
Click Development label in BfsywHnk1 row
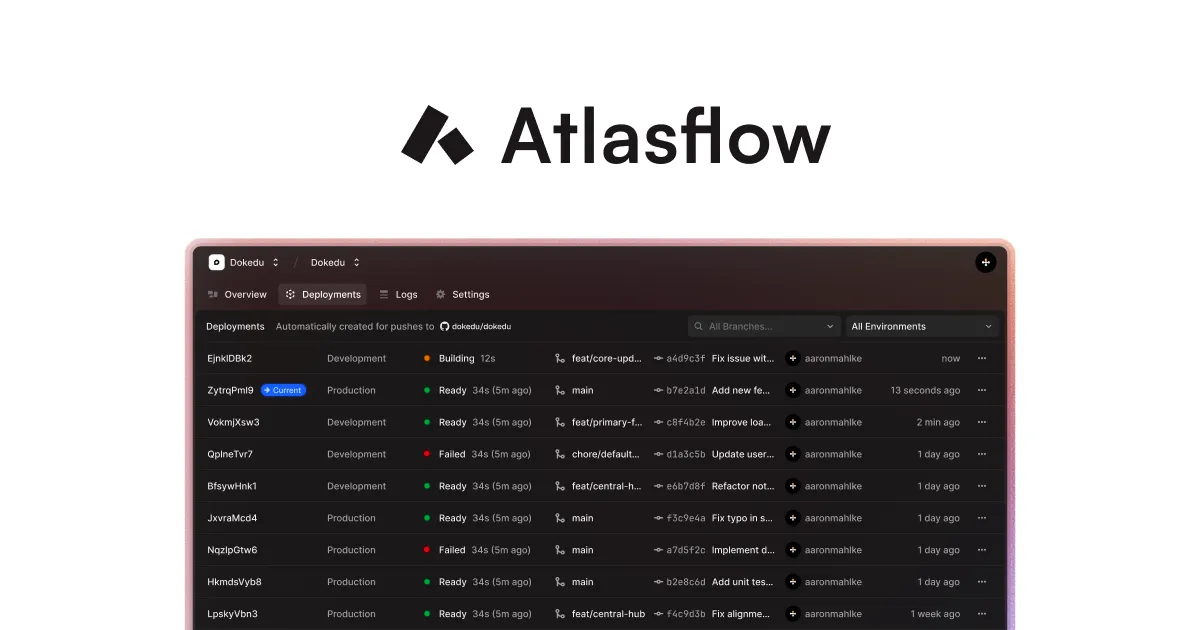click(356, 486)
